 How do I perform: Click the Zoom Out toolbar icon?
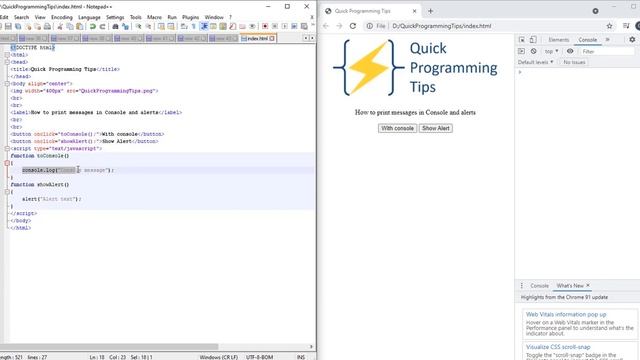click(149, 26)
